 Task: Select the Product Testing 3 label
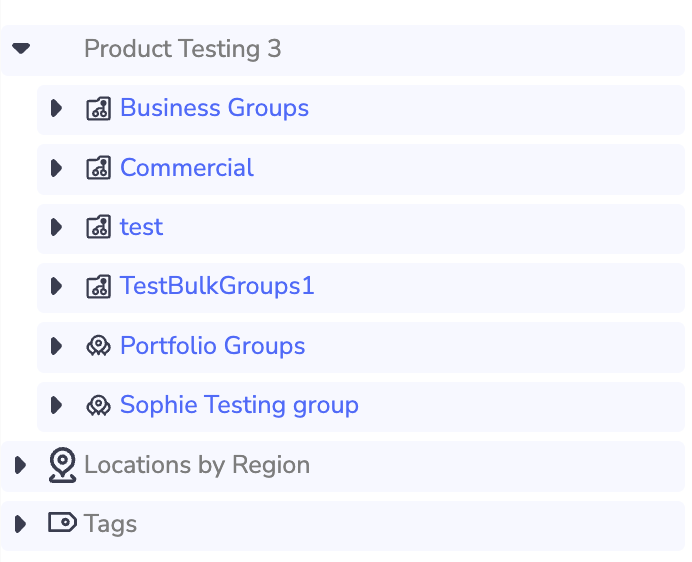tap(182, 48)
